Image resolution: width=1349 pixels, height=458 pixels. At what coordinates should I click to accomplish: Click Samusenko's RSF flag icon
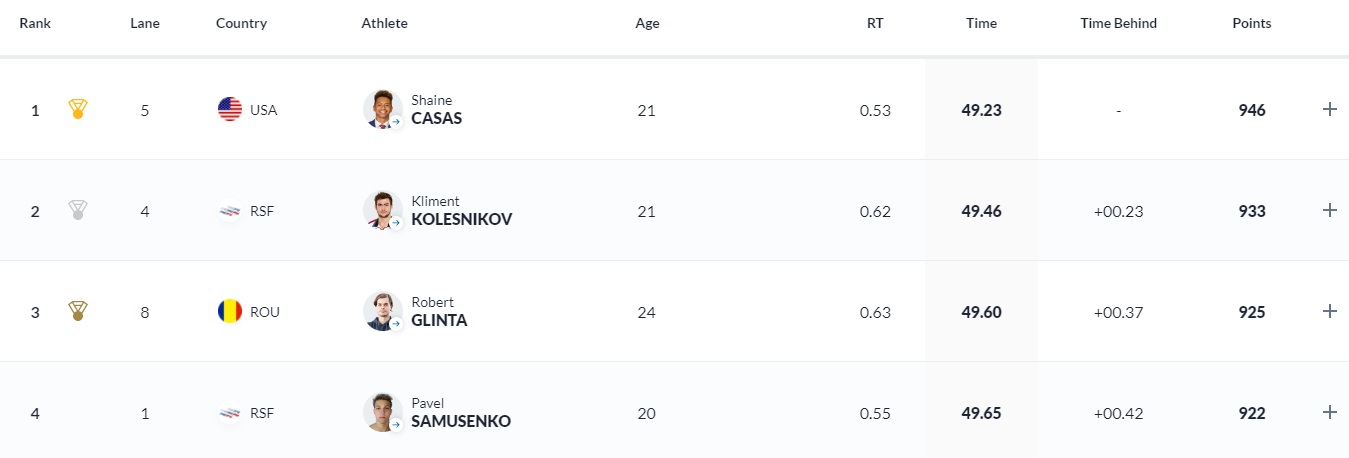230,413
